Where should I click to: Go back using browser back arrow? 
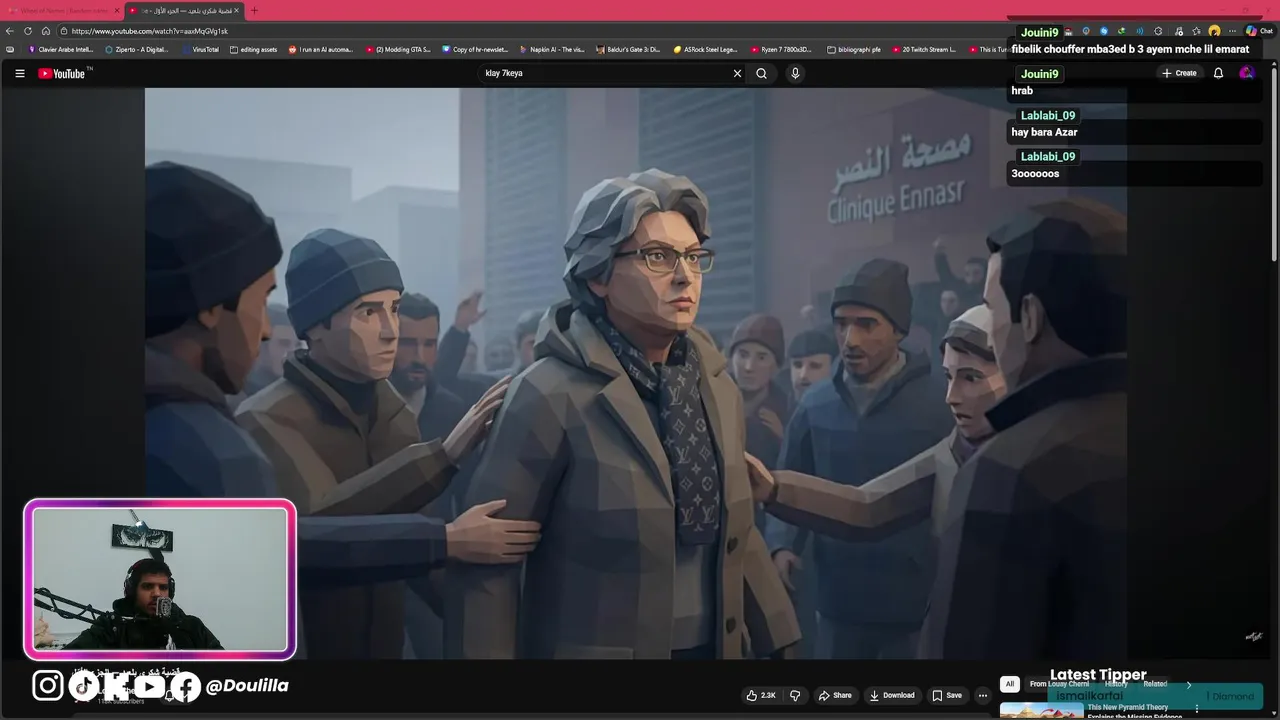10,31
